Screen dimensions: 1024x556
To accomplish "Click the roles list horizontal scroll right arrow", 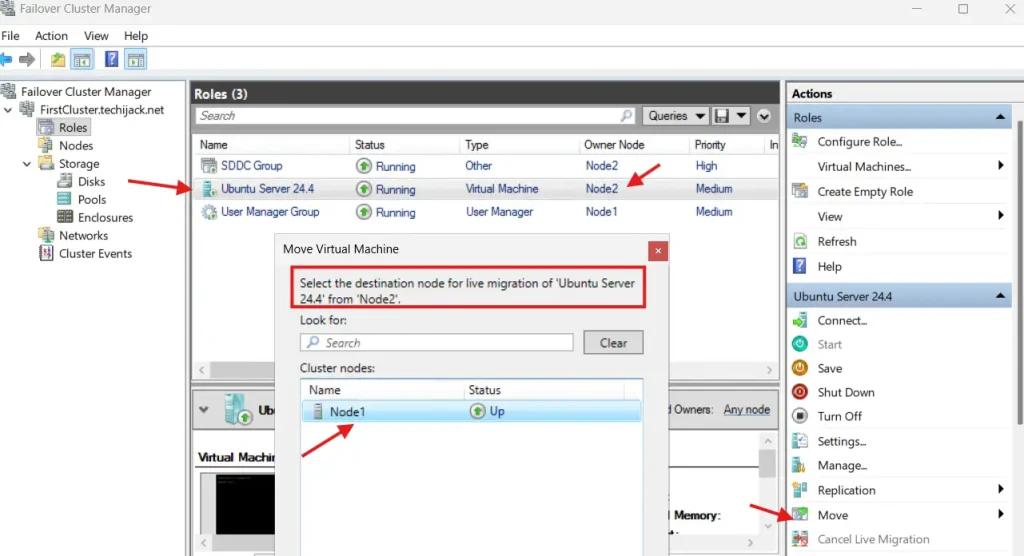I will (769, 370).
